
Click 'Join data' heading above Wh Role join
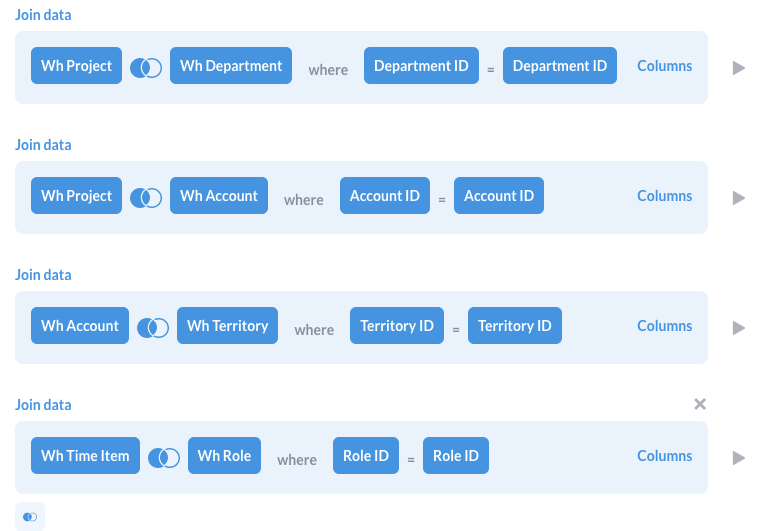(43, 405)
